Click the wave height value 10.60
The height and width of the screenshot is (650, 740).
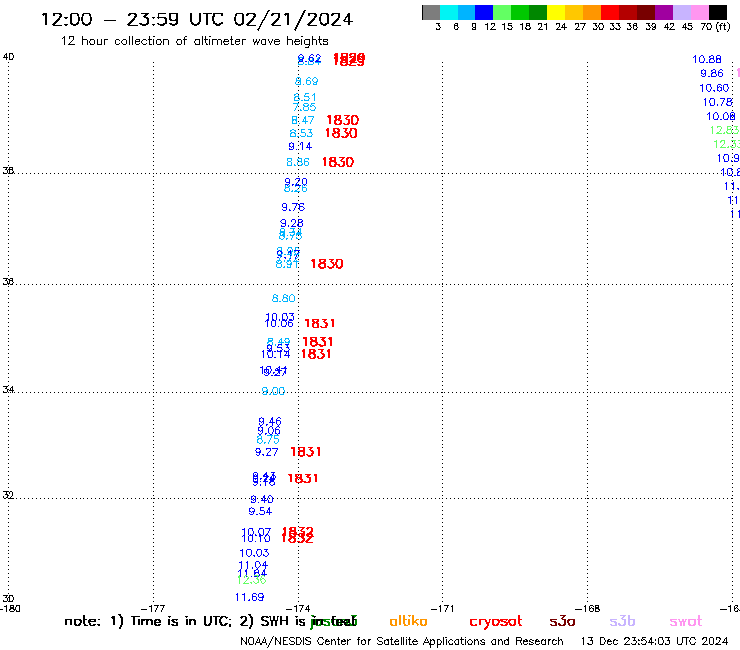714,88
